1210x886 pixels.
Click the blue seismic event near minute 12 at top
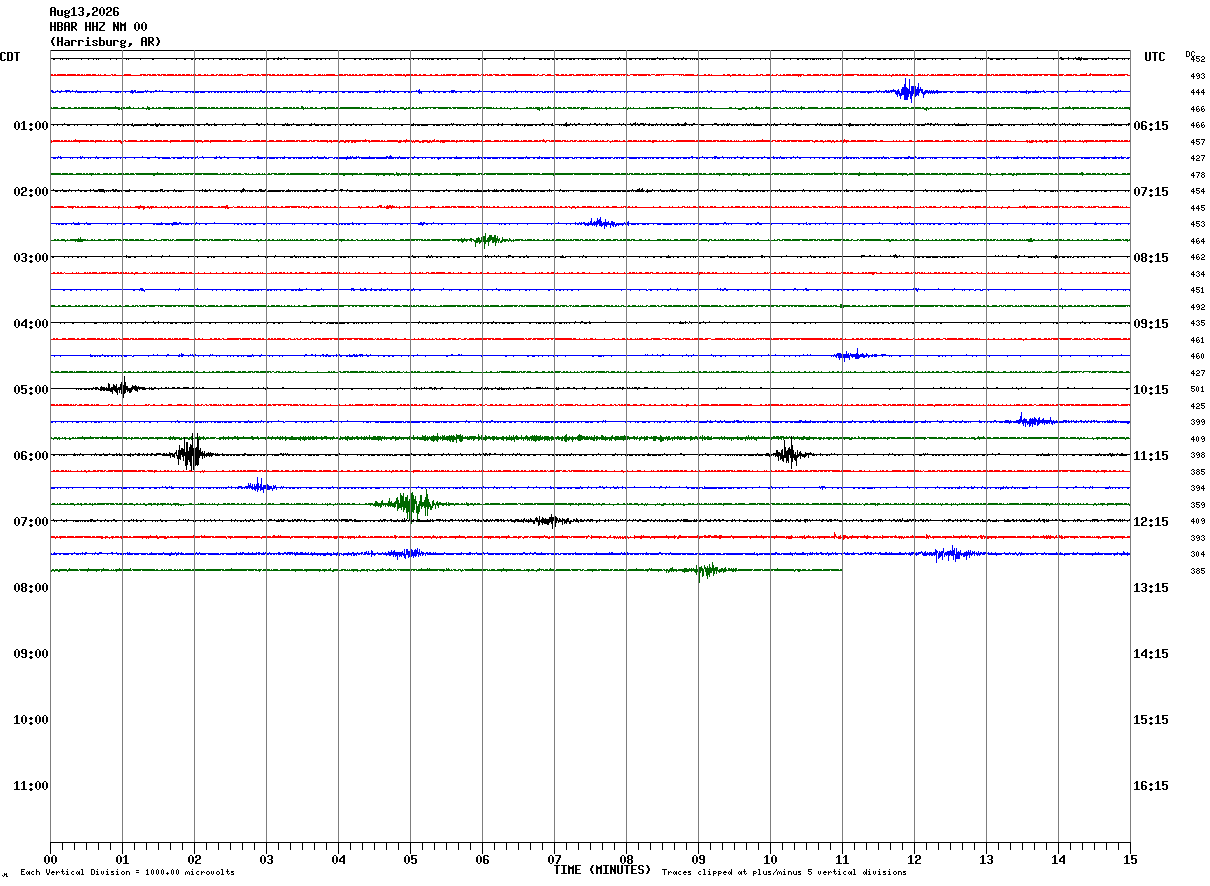[910, 91]
